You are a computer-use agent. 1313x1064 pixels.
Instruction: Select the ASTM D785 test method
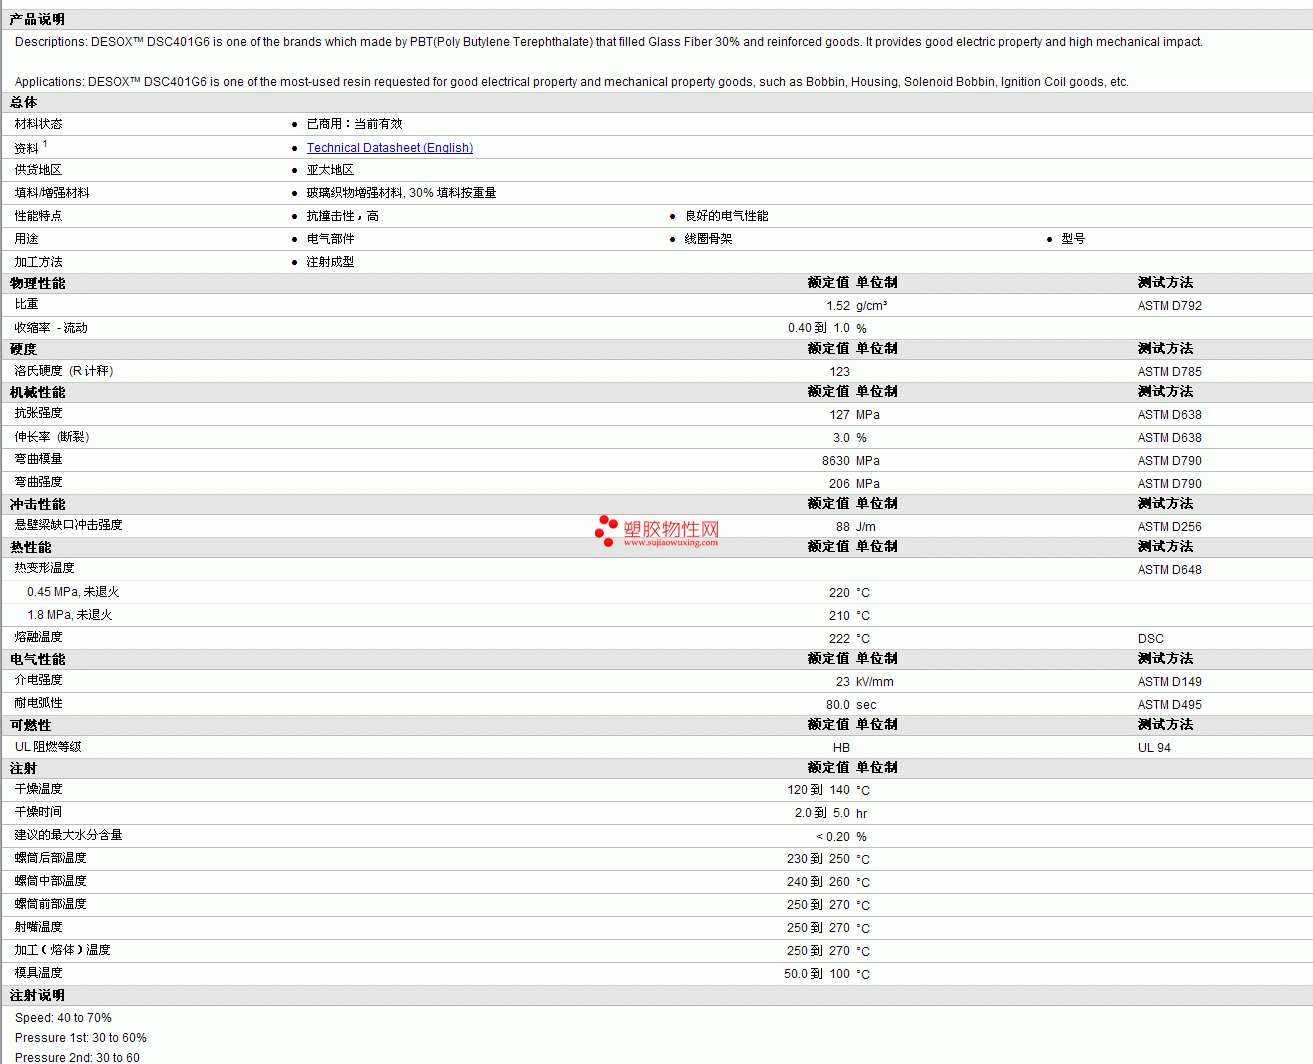1170,372
